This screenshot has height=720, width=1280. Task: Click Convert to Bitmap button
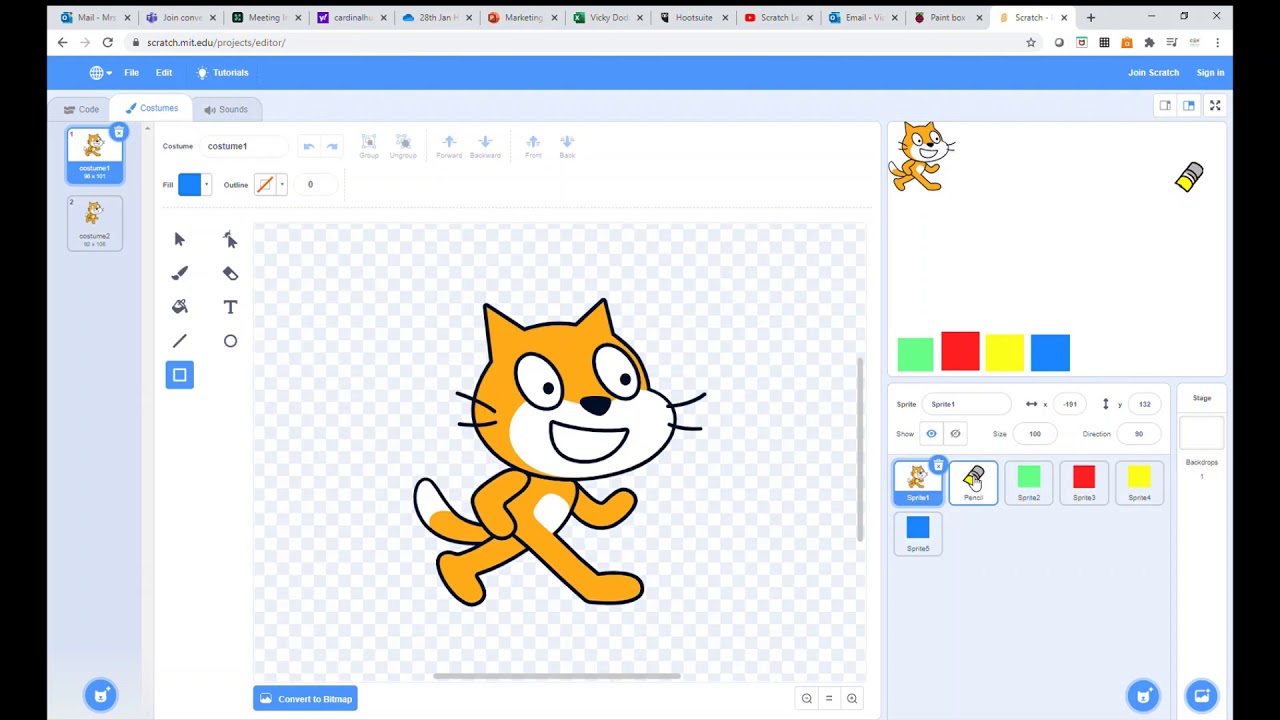pos(305,699)
